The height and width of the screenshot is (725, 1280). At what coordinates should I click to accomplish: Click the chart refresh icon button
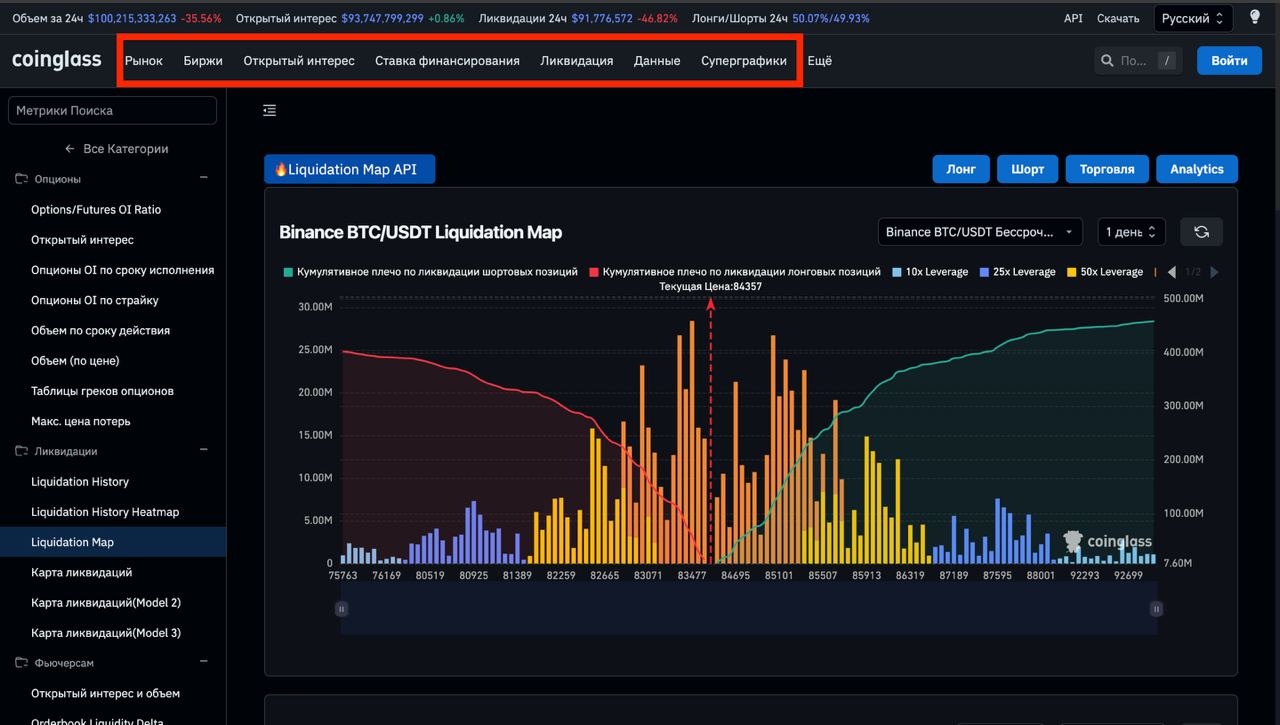(x=1201, y=232)
